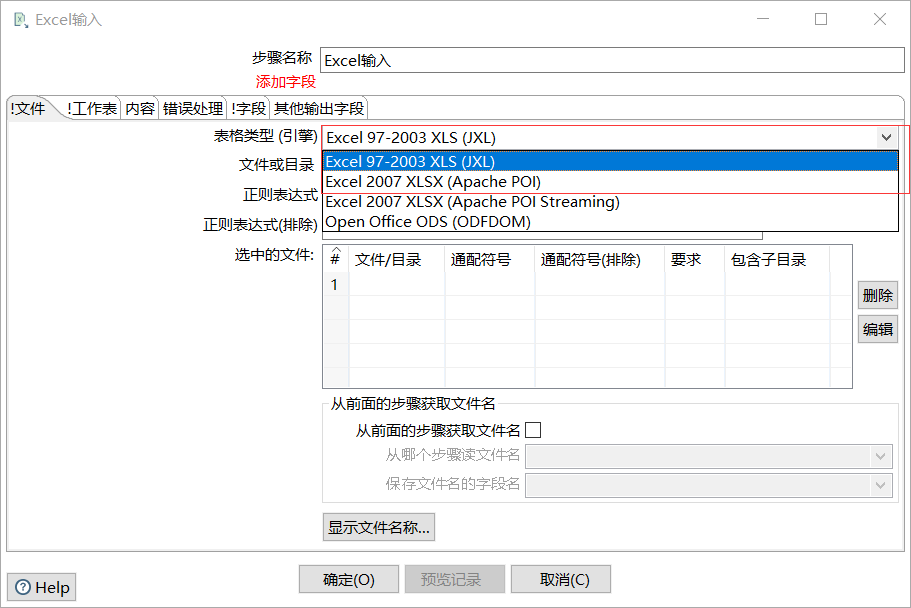This screenshot has width=911, height=608.
Task: Open the 其他输出字段 tab
Action: pos(319,109)
